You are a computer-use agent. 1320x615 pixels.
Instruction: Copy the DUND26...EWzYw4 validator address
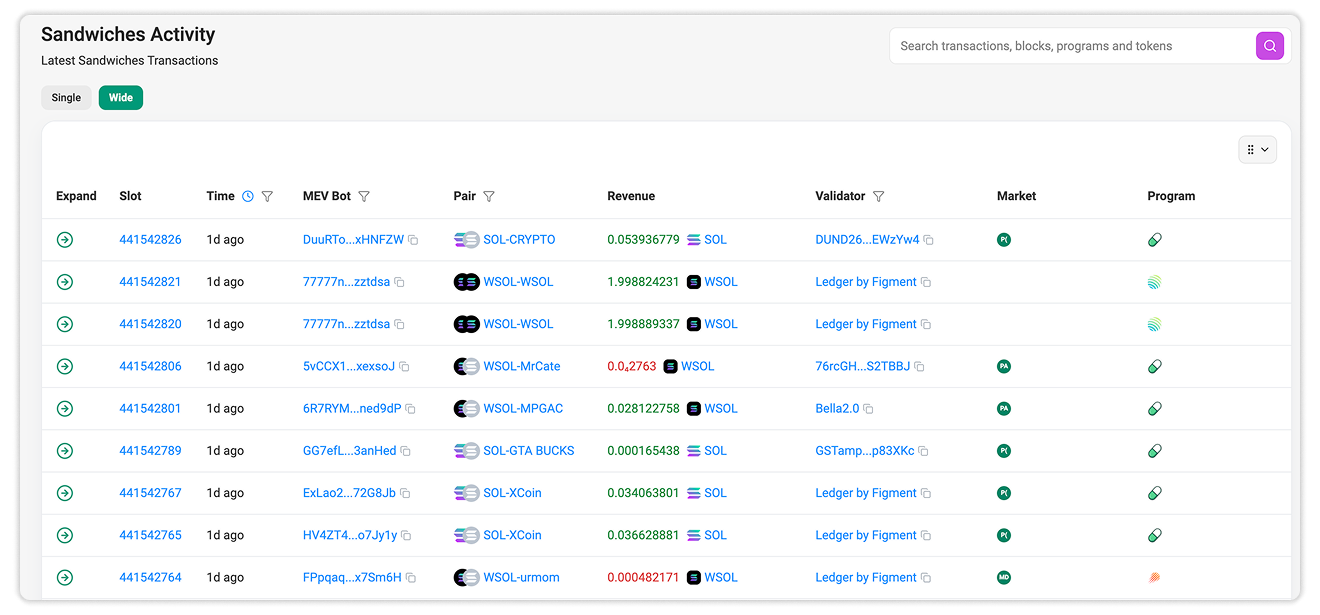[928, 240]
